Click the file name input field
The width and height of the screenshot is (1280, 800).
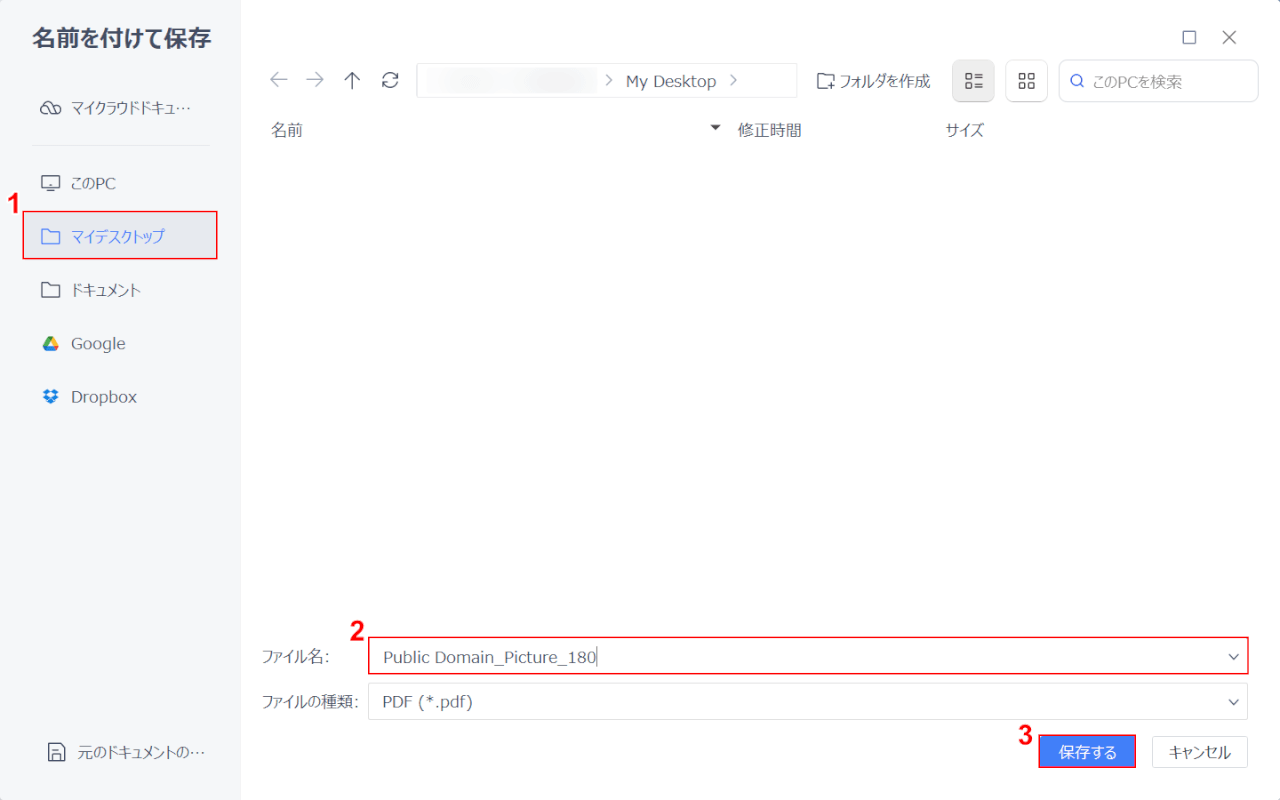(808, 656)
